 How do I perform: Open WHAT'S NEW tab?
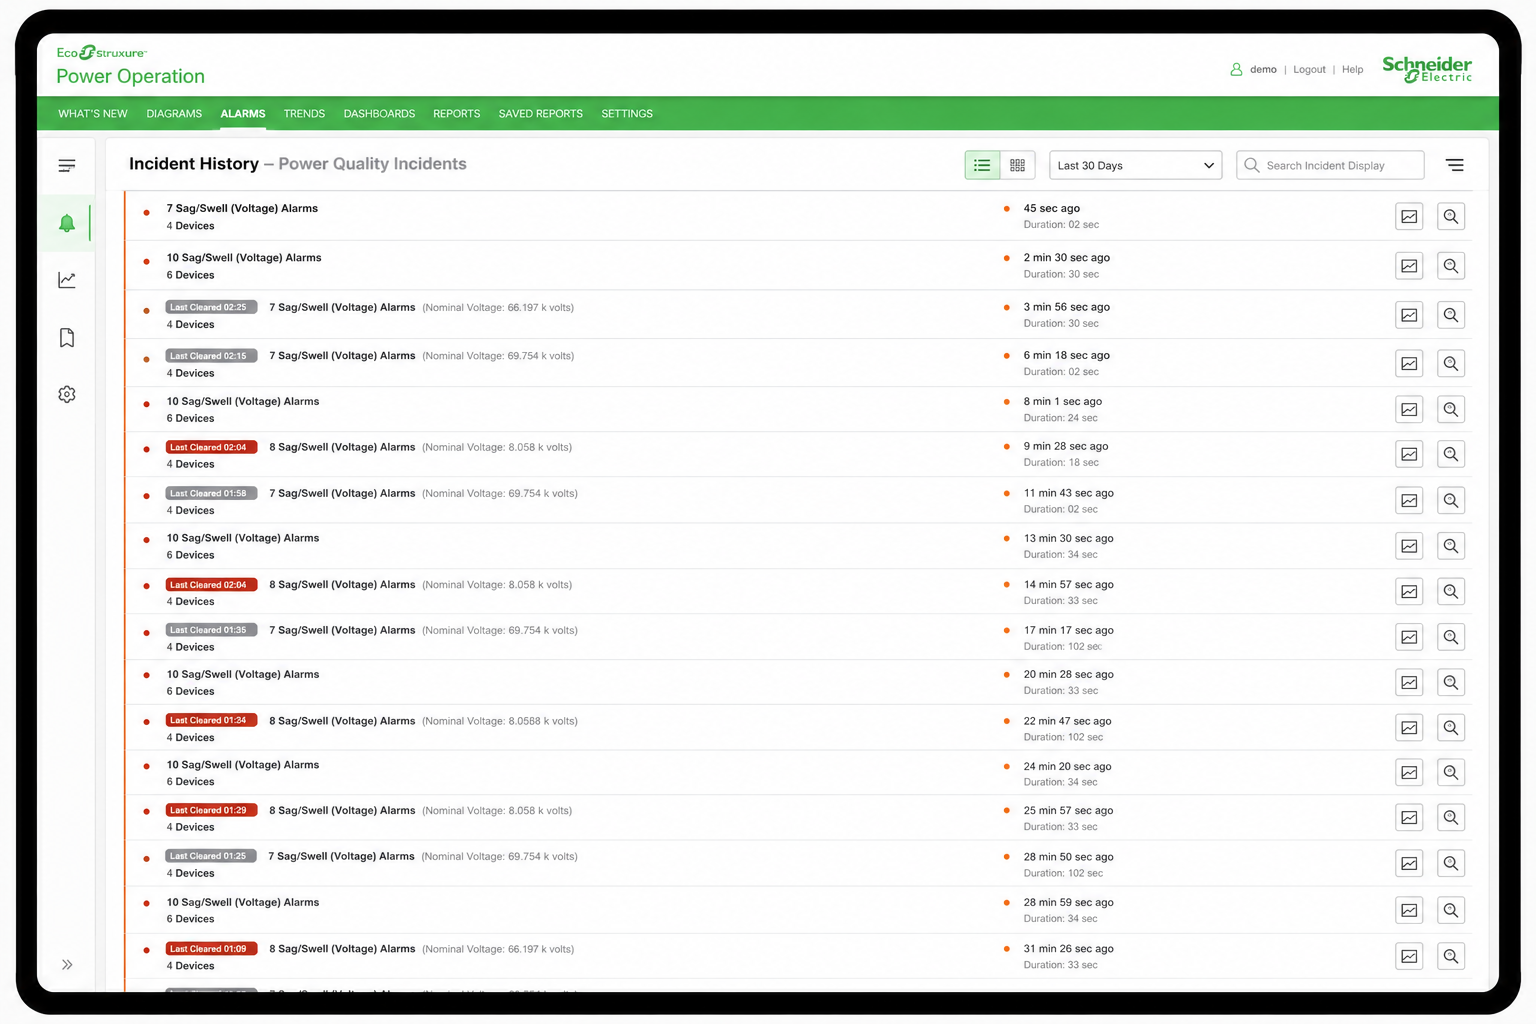tap(93, 114)
